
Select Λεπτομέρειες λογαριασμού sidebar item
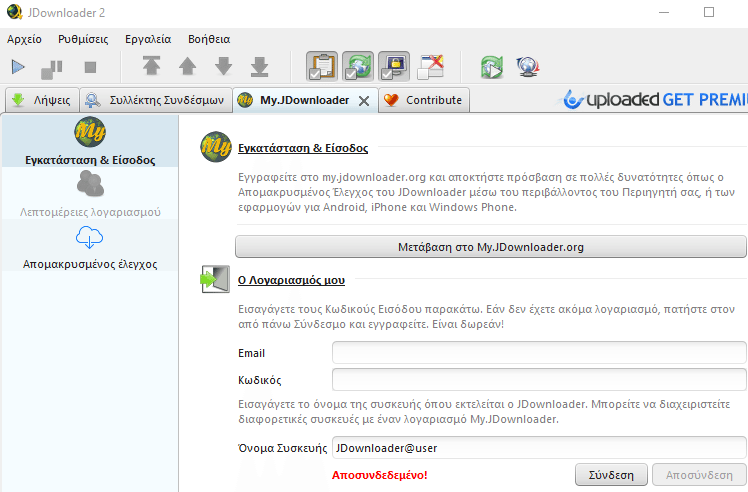tap(90, 193)
